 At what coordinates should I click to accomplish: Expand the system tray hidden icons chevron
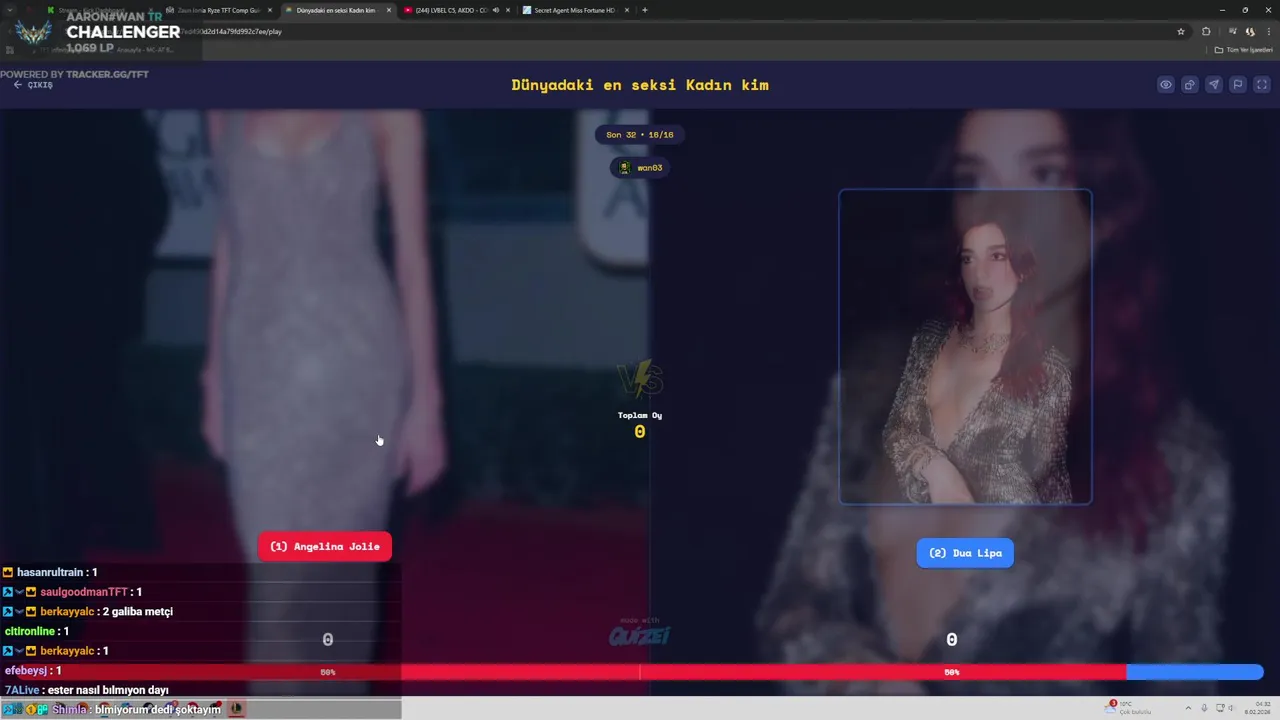(x=1189, y=708)
